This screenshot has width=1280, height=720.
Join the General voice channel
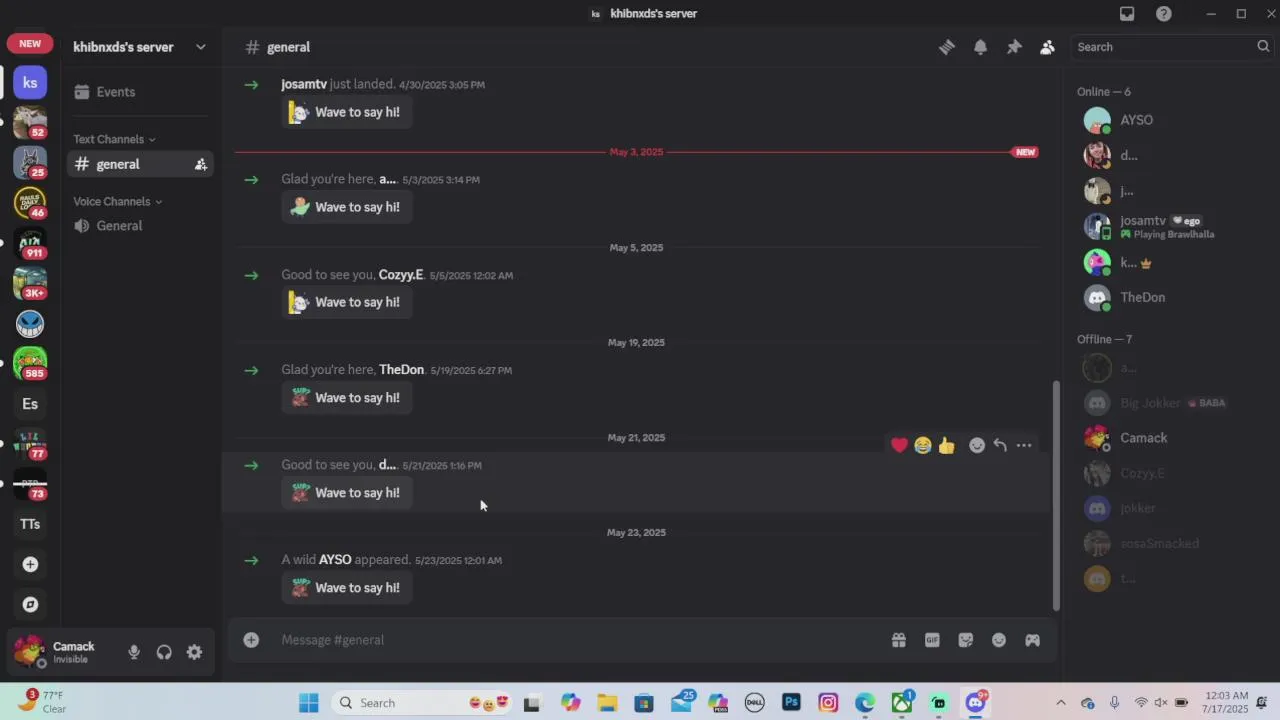click(140, 226)
